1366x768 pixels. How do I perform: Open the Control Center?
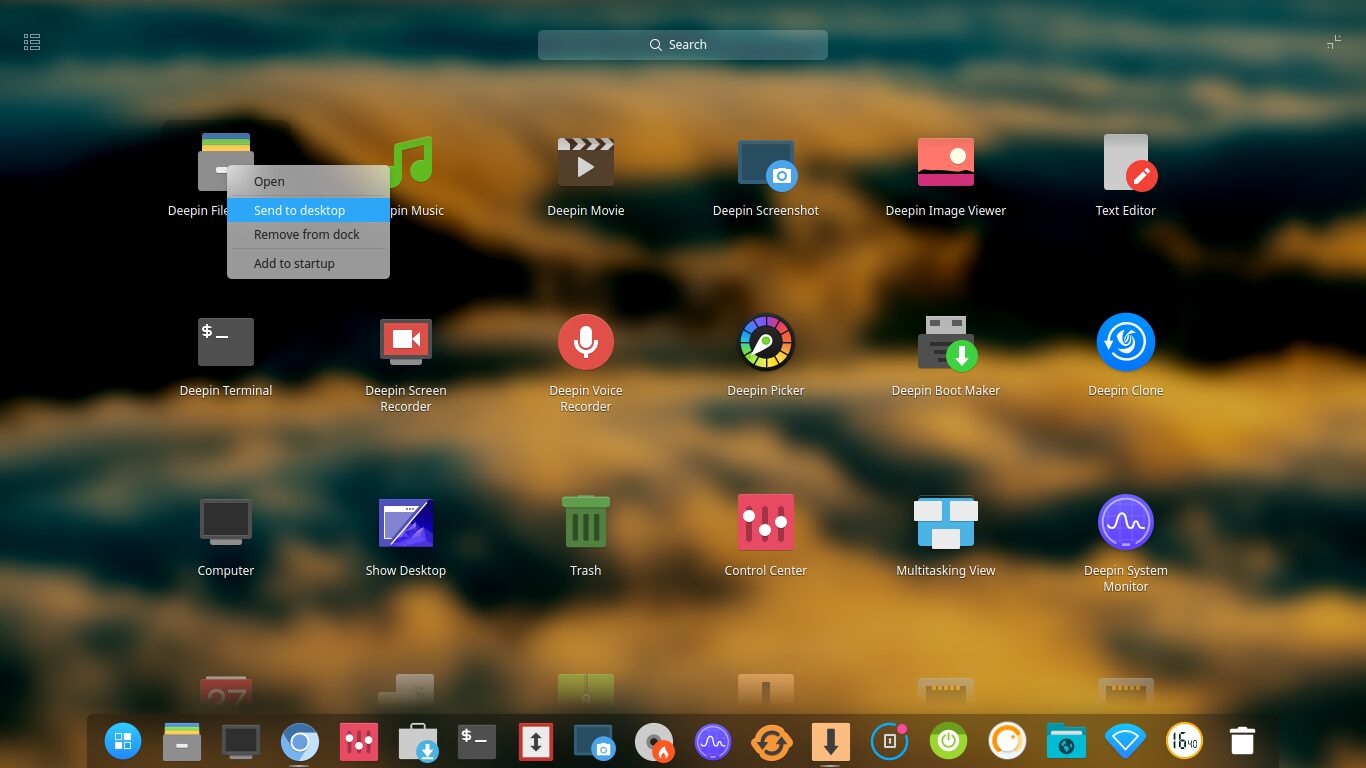point(765,521)
